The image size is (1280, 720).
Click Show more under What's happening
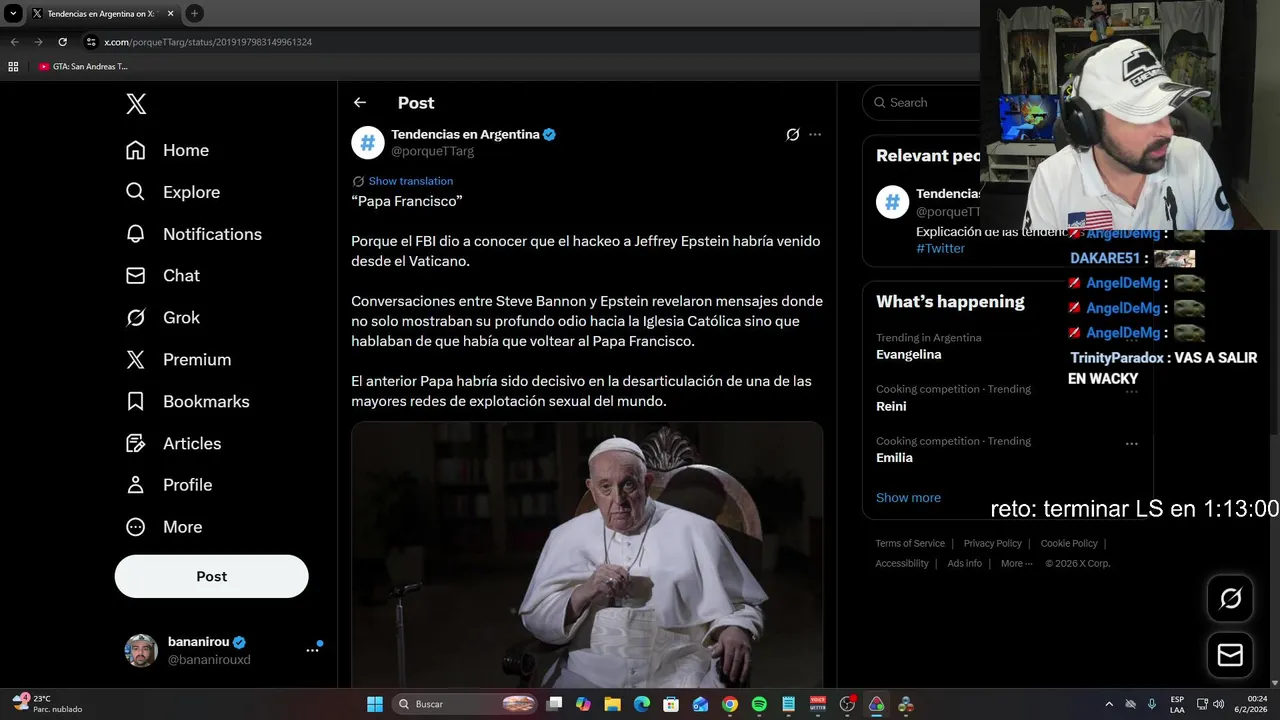[908, 497]
